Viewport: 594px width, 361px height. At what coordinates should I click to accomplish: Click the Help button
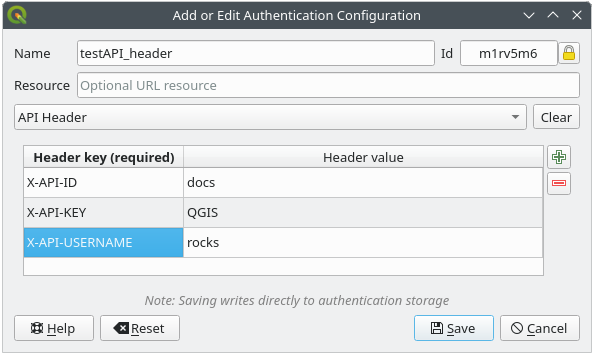pyautogui.click(x=54, y=328)
